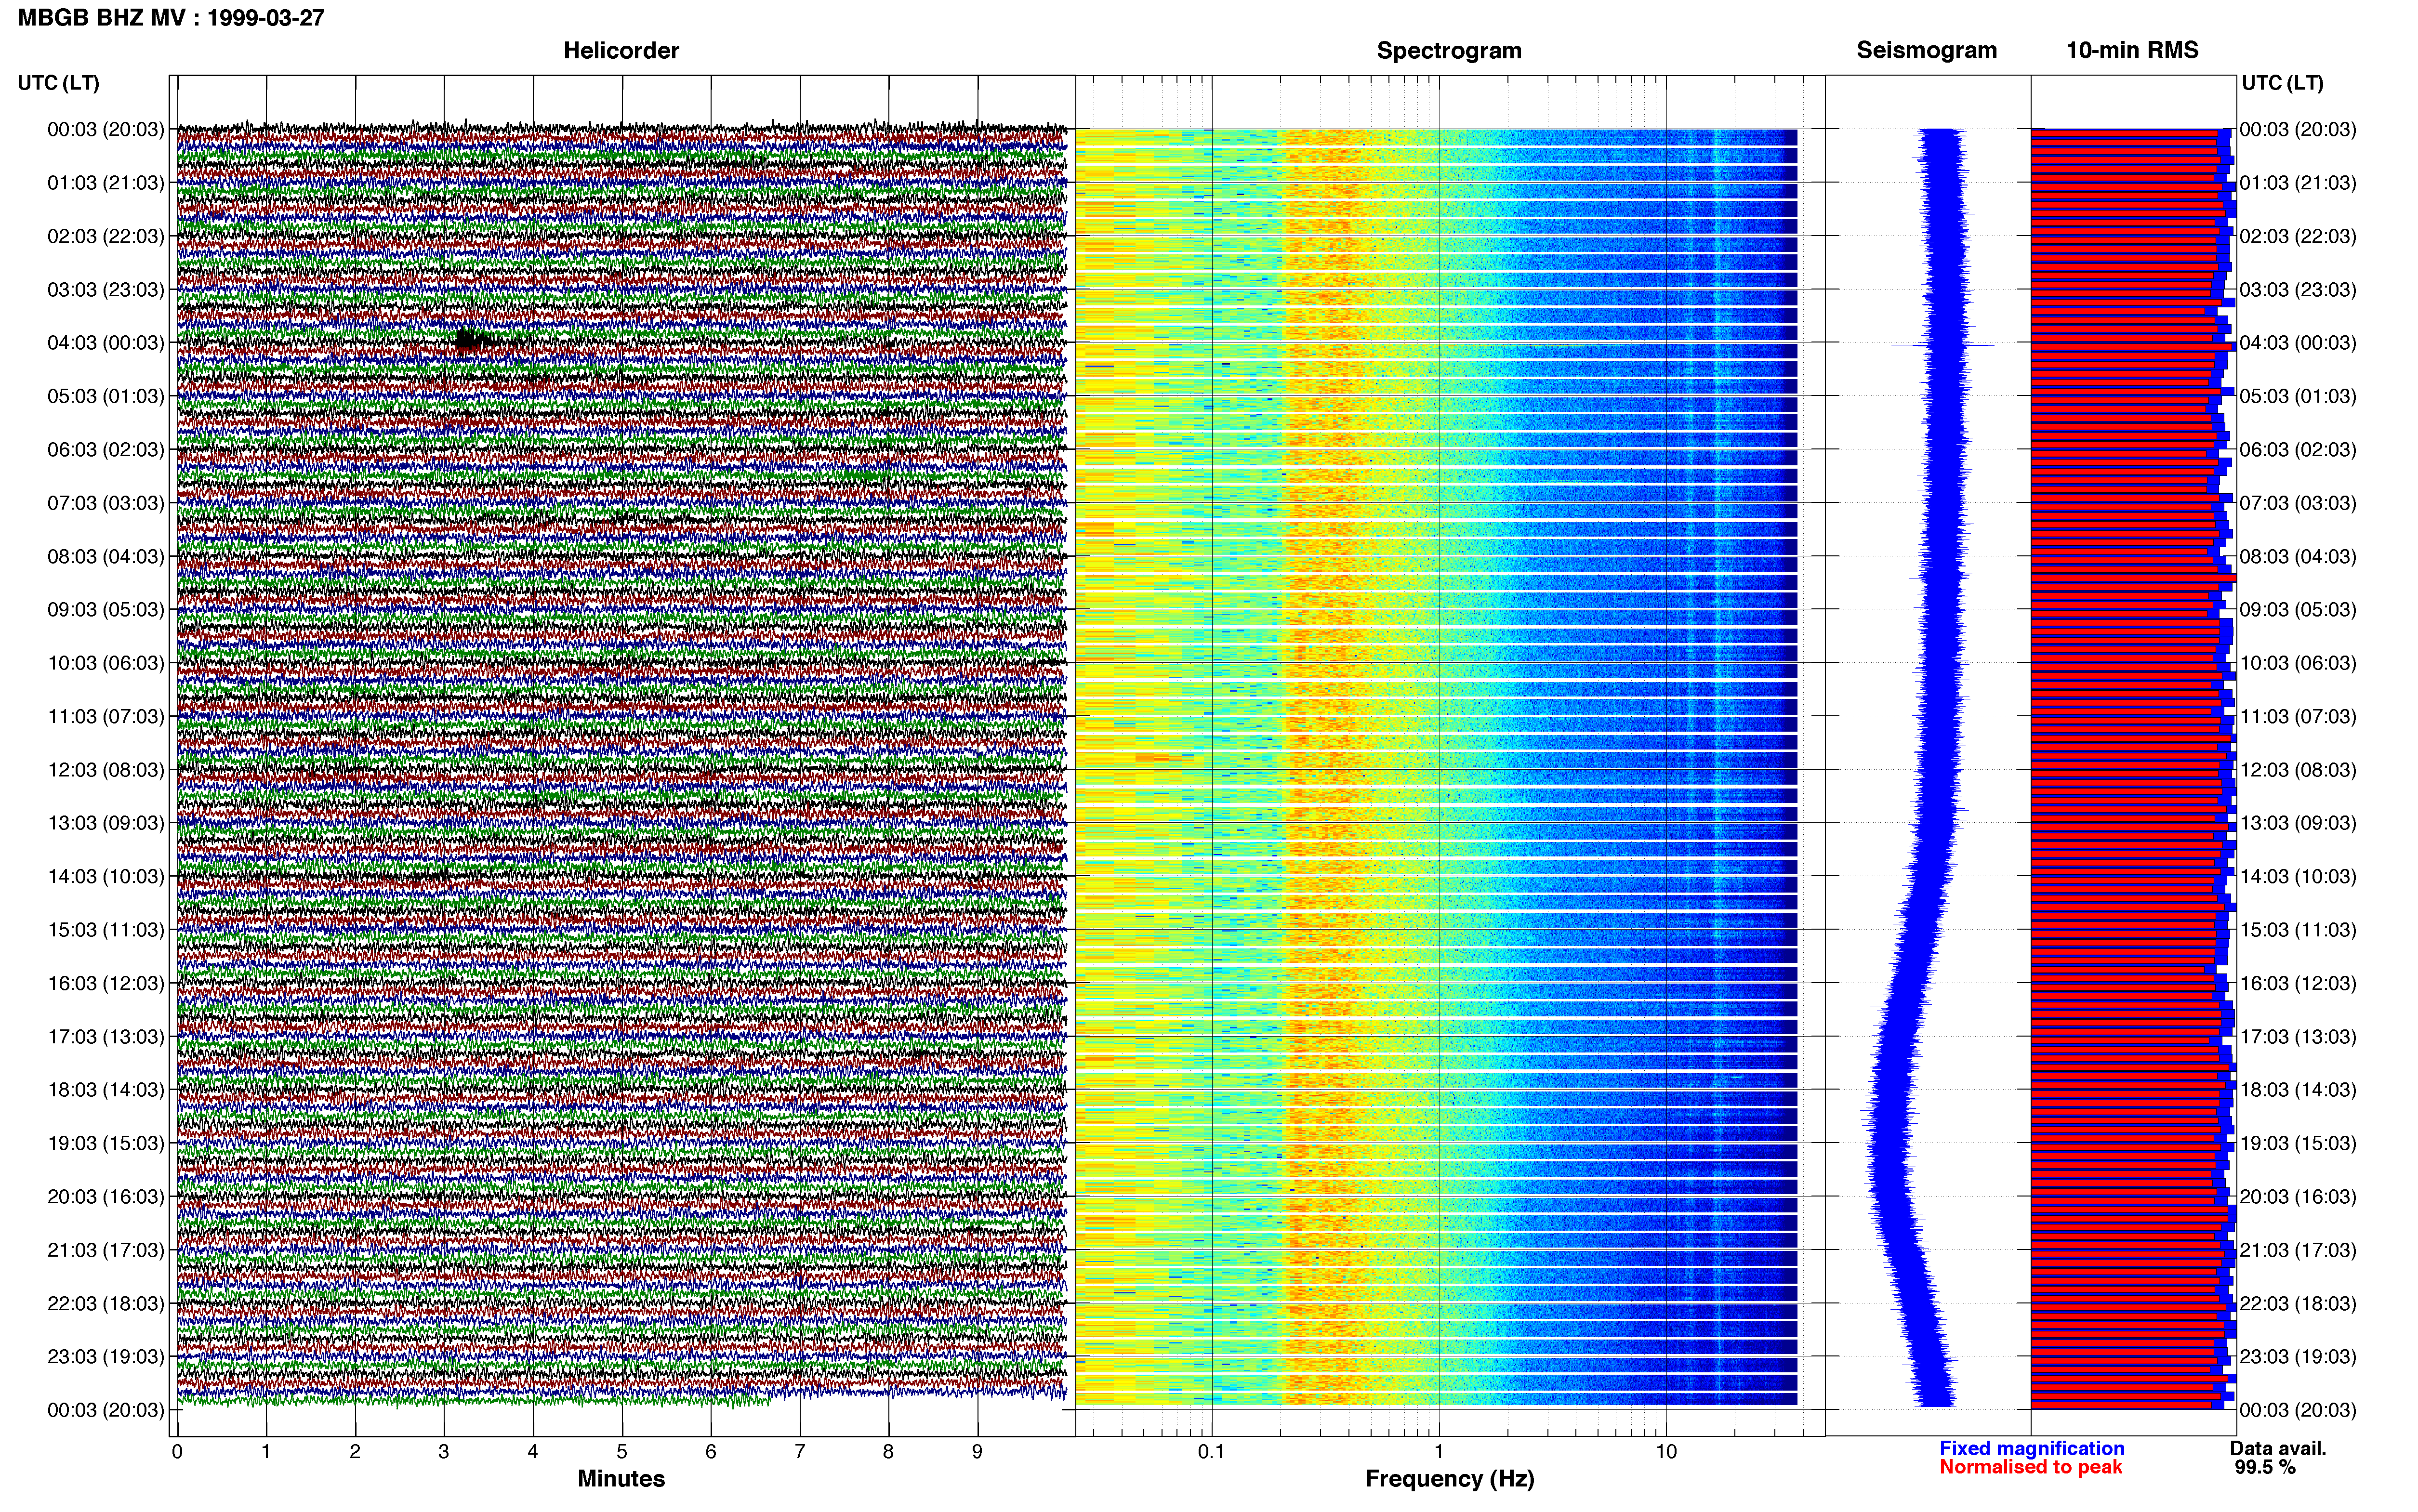This screenshot has width=2418, height=1512.
Task: Click the right "UTC (LT)" axis label
Action: click(x=2283, y=83)
